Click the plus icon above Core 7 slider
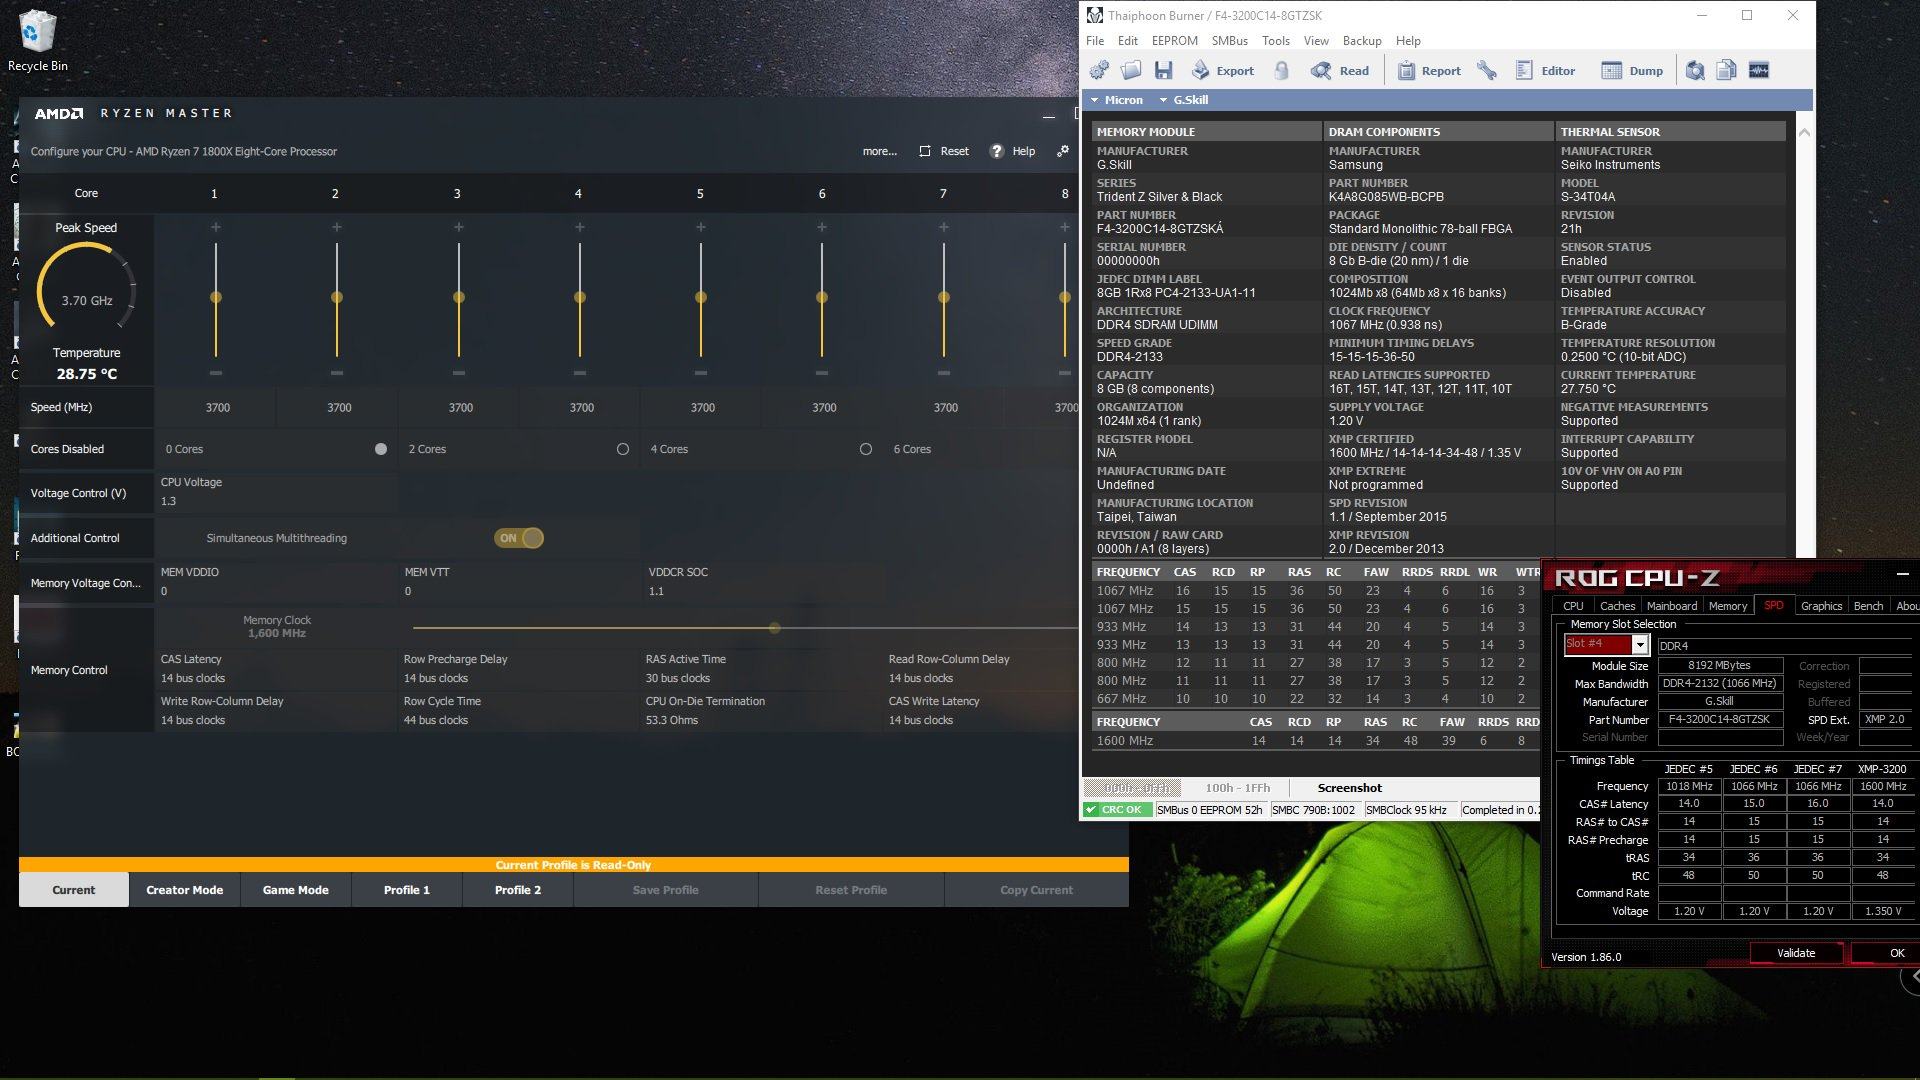 tap(944, 228)
